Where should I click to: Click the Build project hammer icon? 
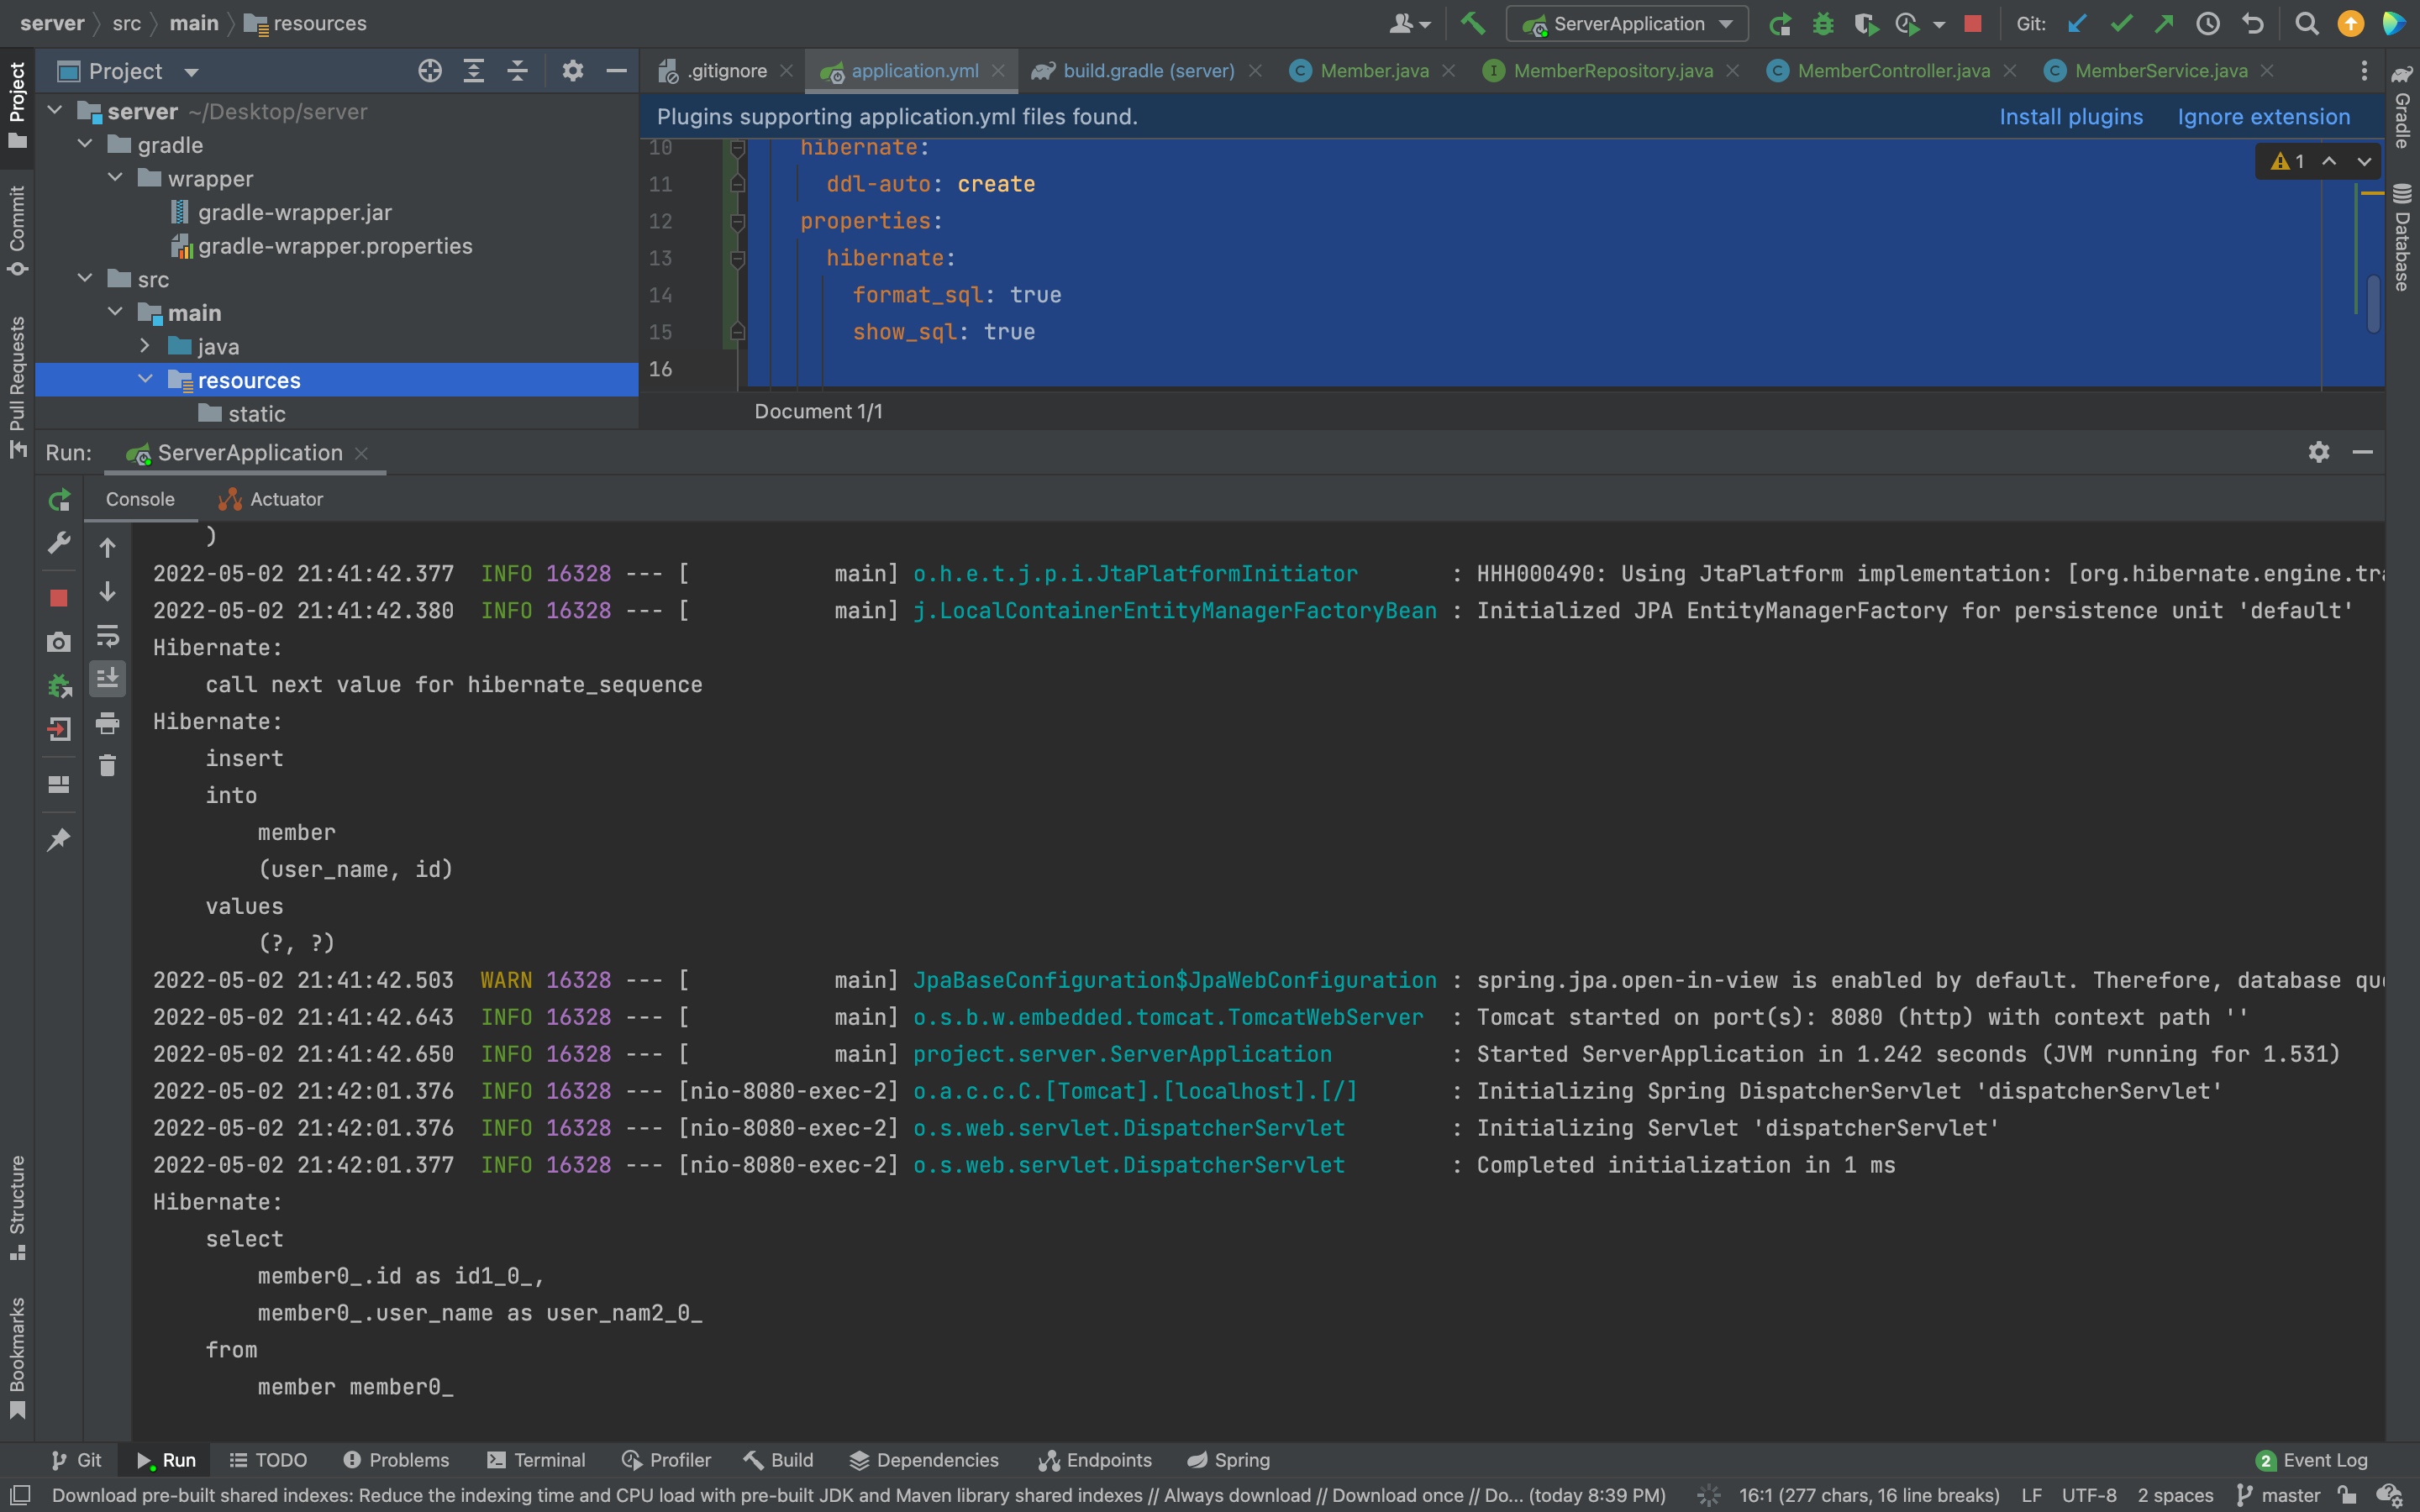(x=1472, y=23)
